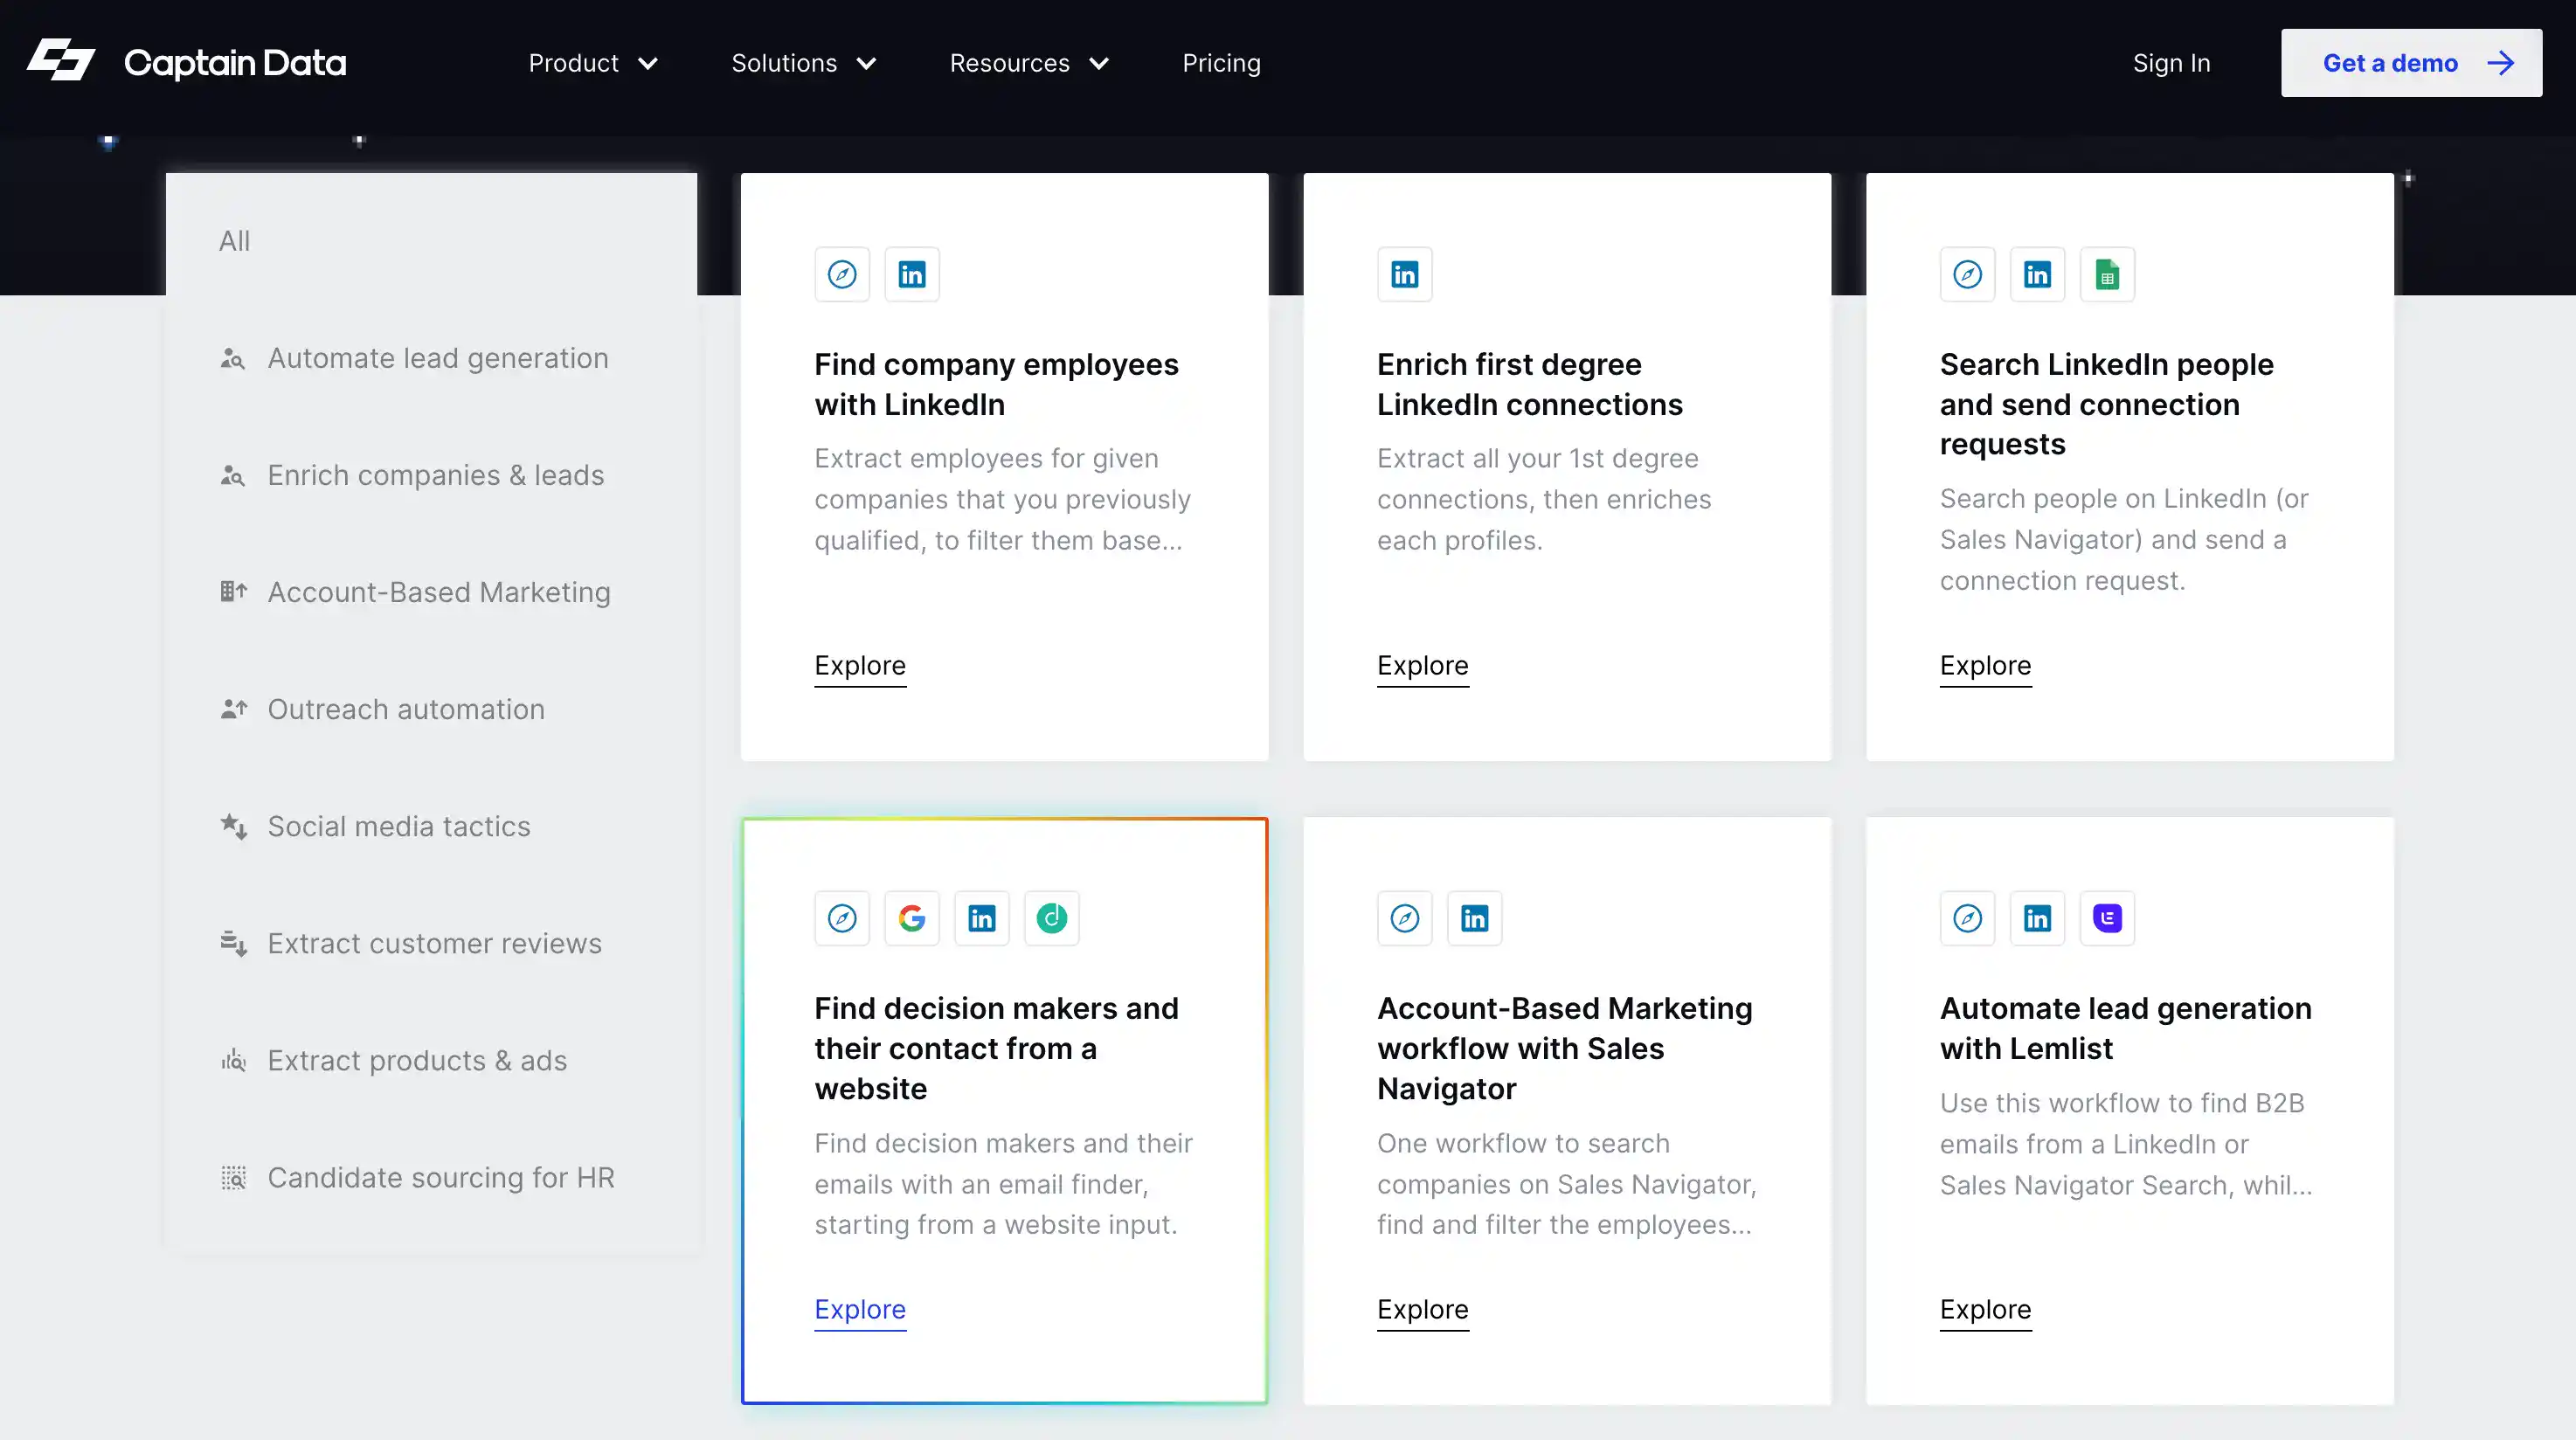Select Candidate sourcing for HR filter

(x=440, y=1177)
